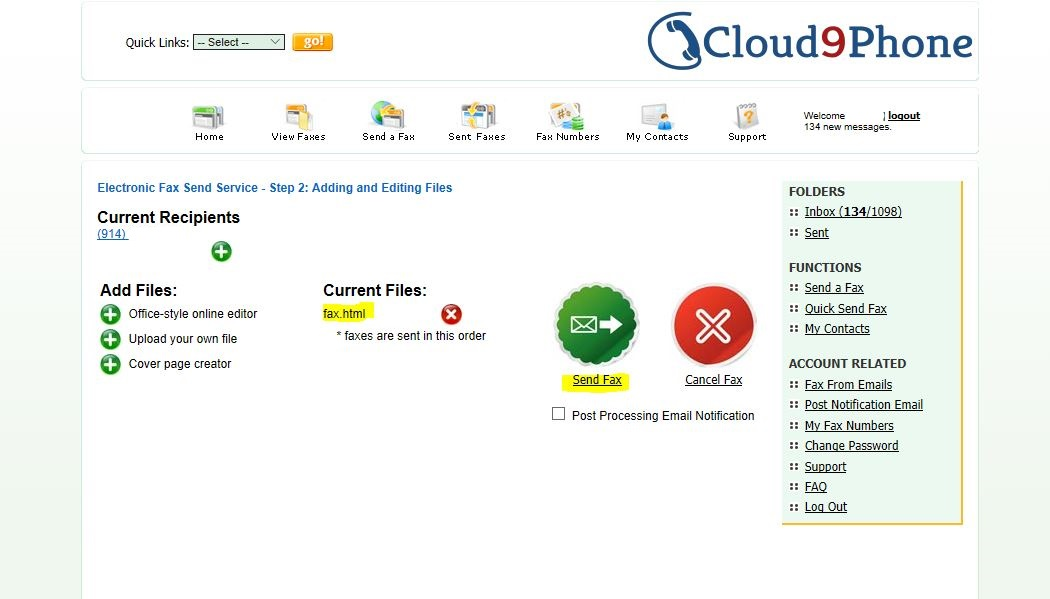Viewport: 1050px width, 599px height.
Task: Click the green Send Fax envelope button
Action: pos(597,325)
